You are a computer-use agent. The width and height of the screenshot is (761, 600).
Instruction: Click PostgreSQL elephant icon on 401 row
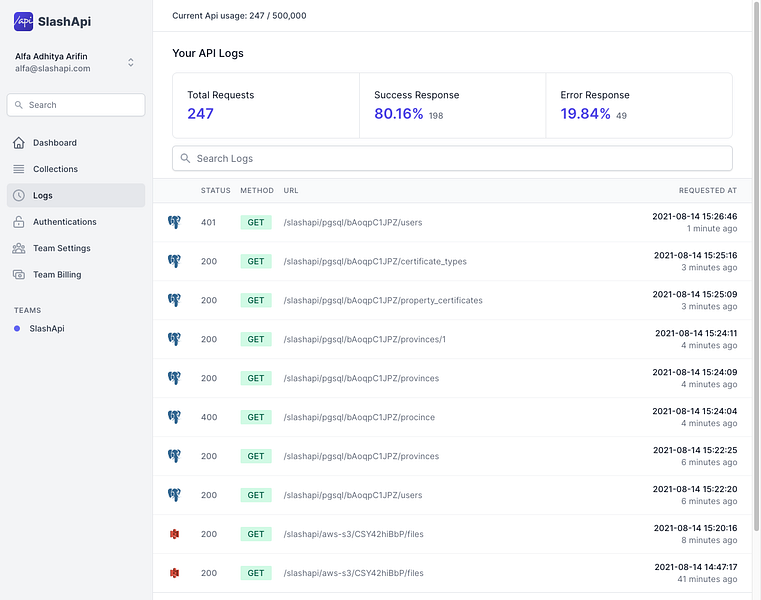point(174,222)
